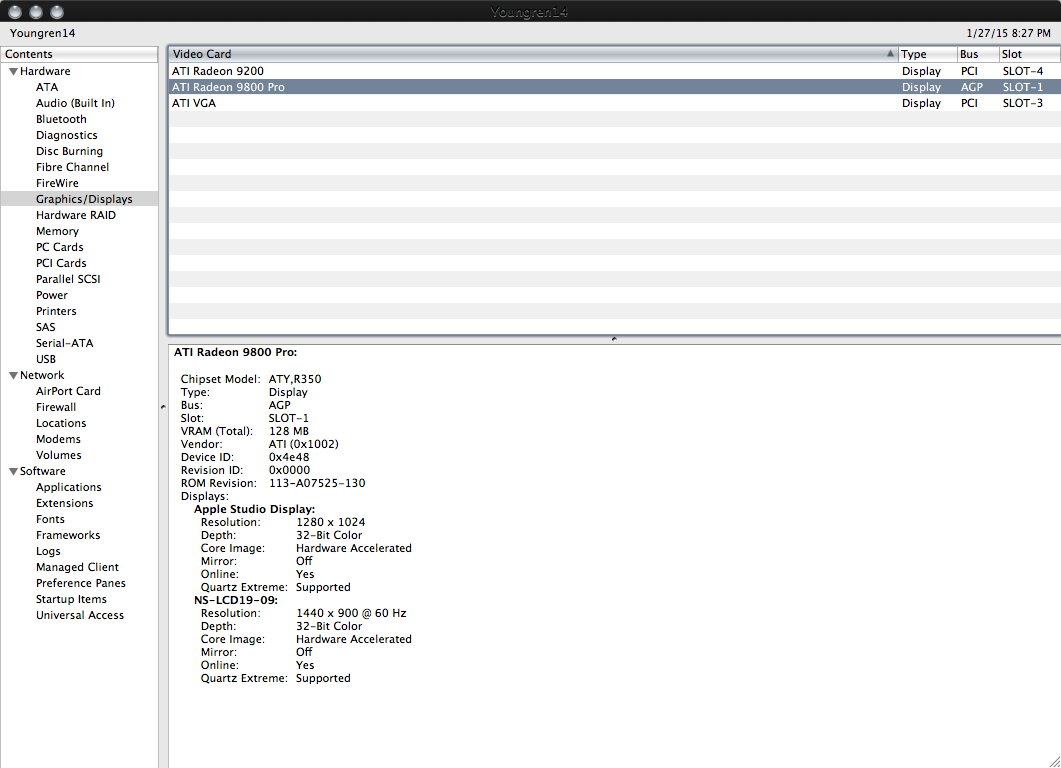This screenshot has width=1061, height=768.
Task: Click the NS-LCD19-09 display heading
Action: [x=235, y=600]
